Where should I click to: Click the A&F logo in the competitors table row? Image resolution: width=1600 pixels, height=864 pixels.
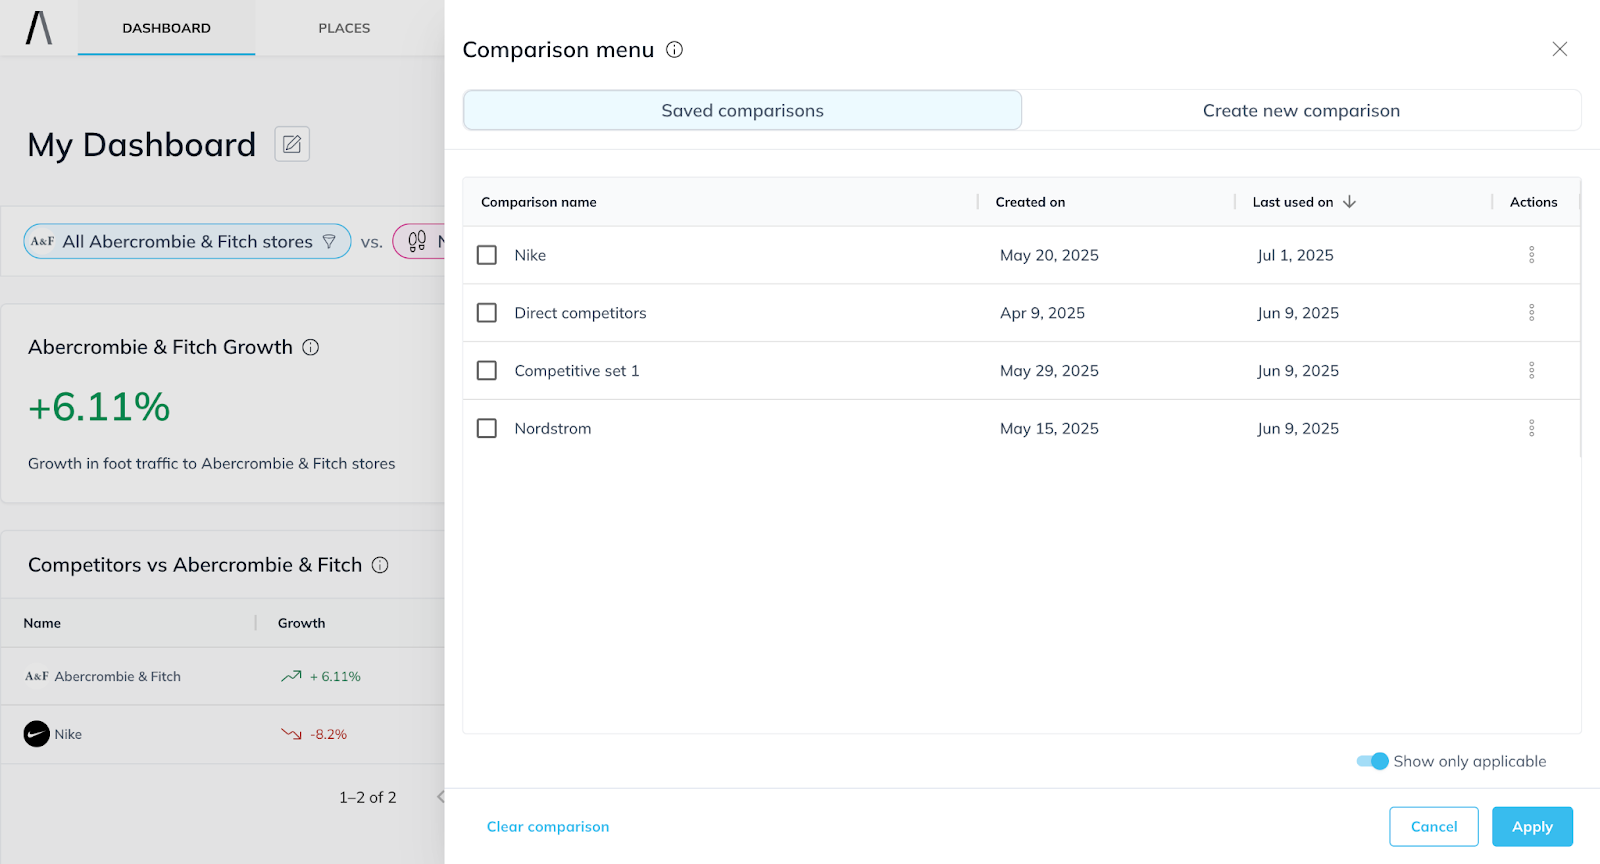point(37,676)
